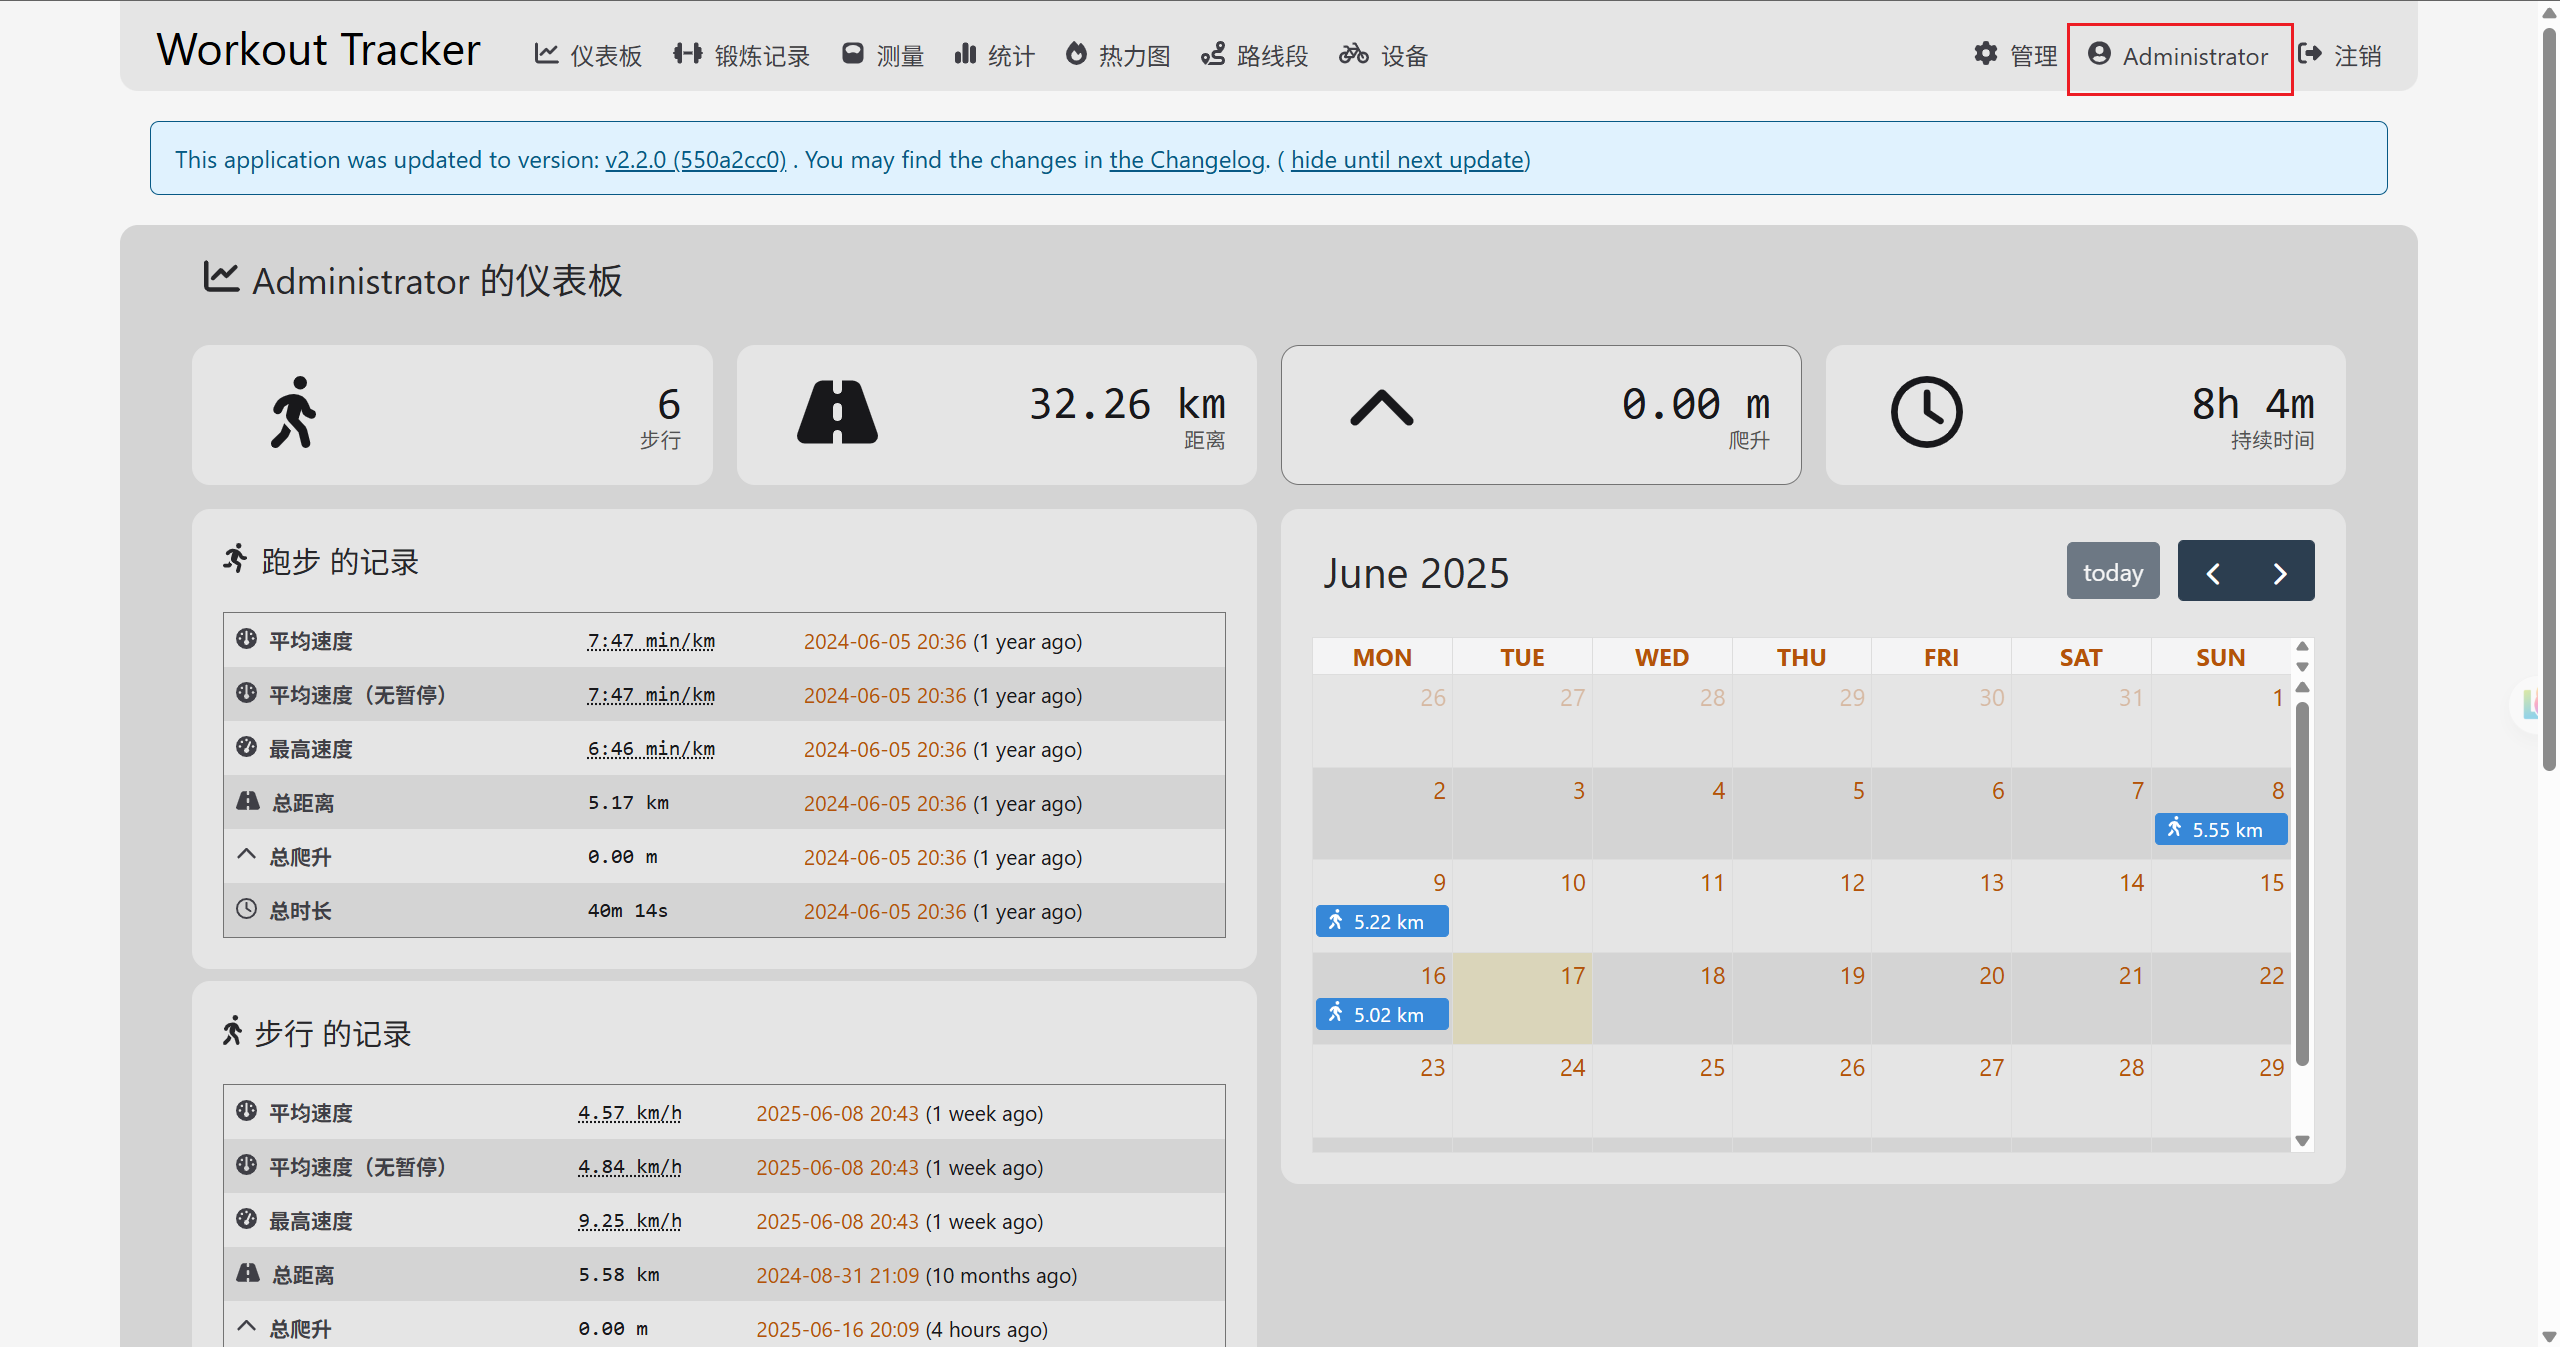Image resolution: width=2560 pixels, height=1347 pixels.
Task: Click the 注销 logout icon
Action: (x=2310, y=54)
